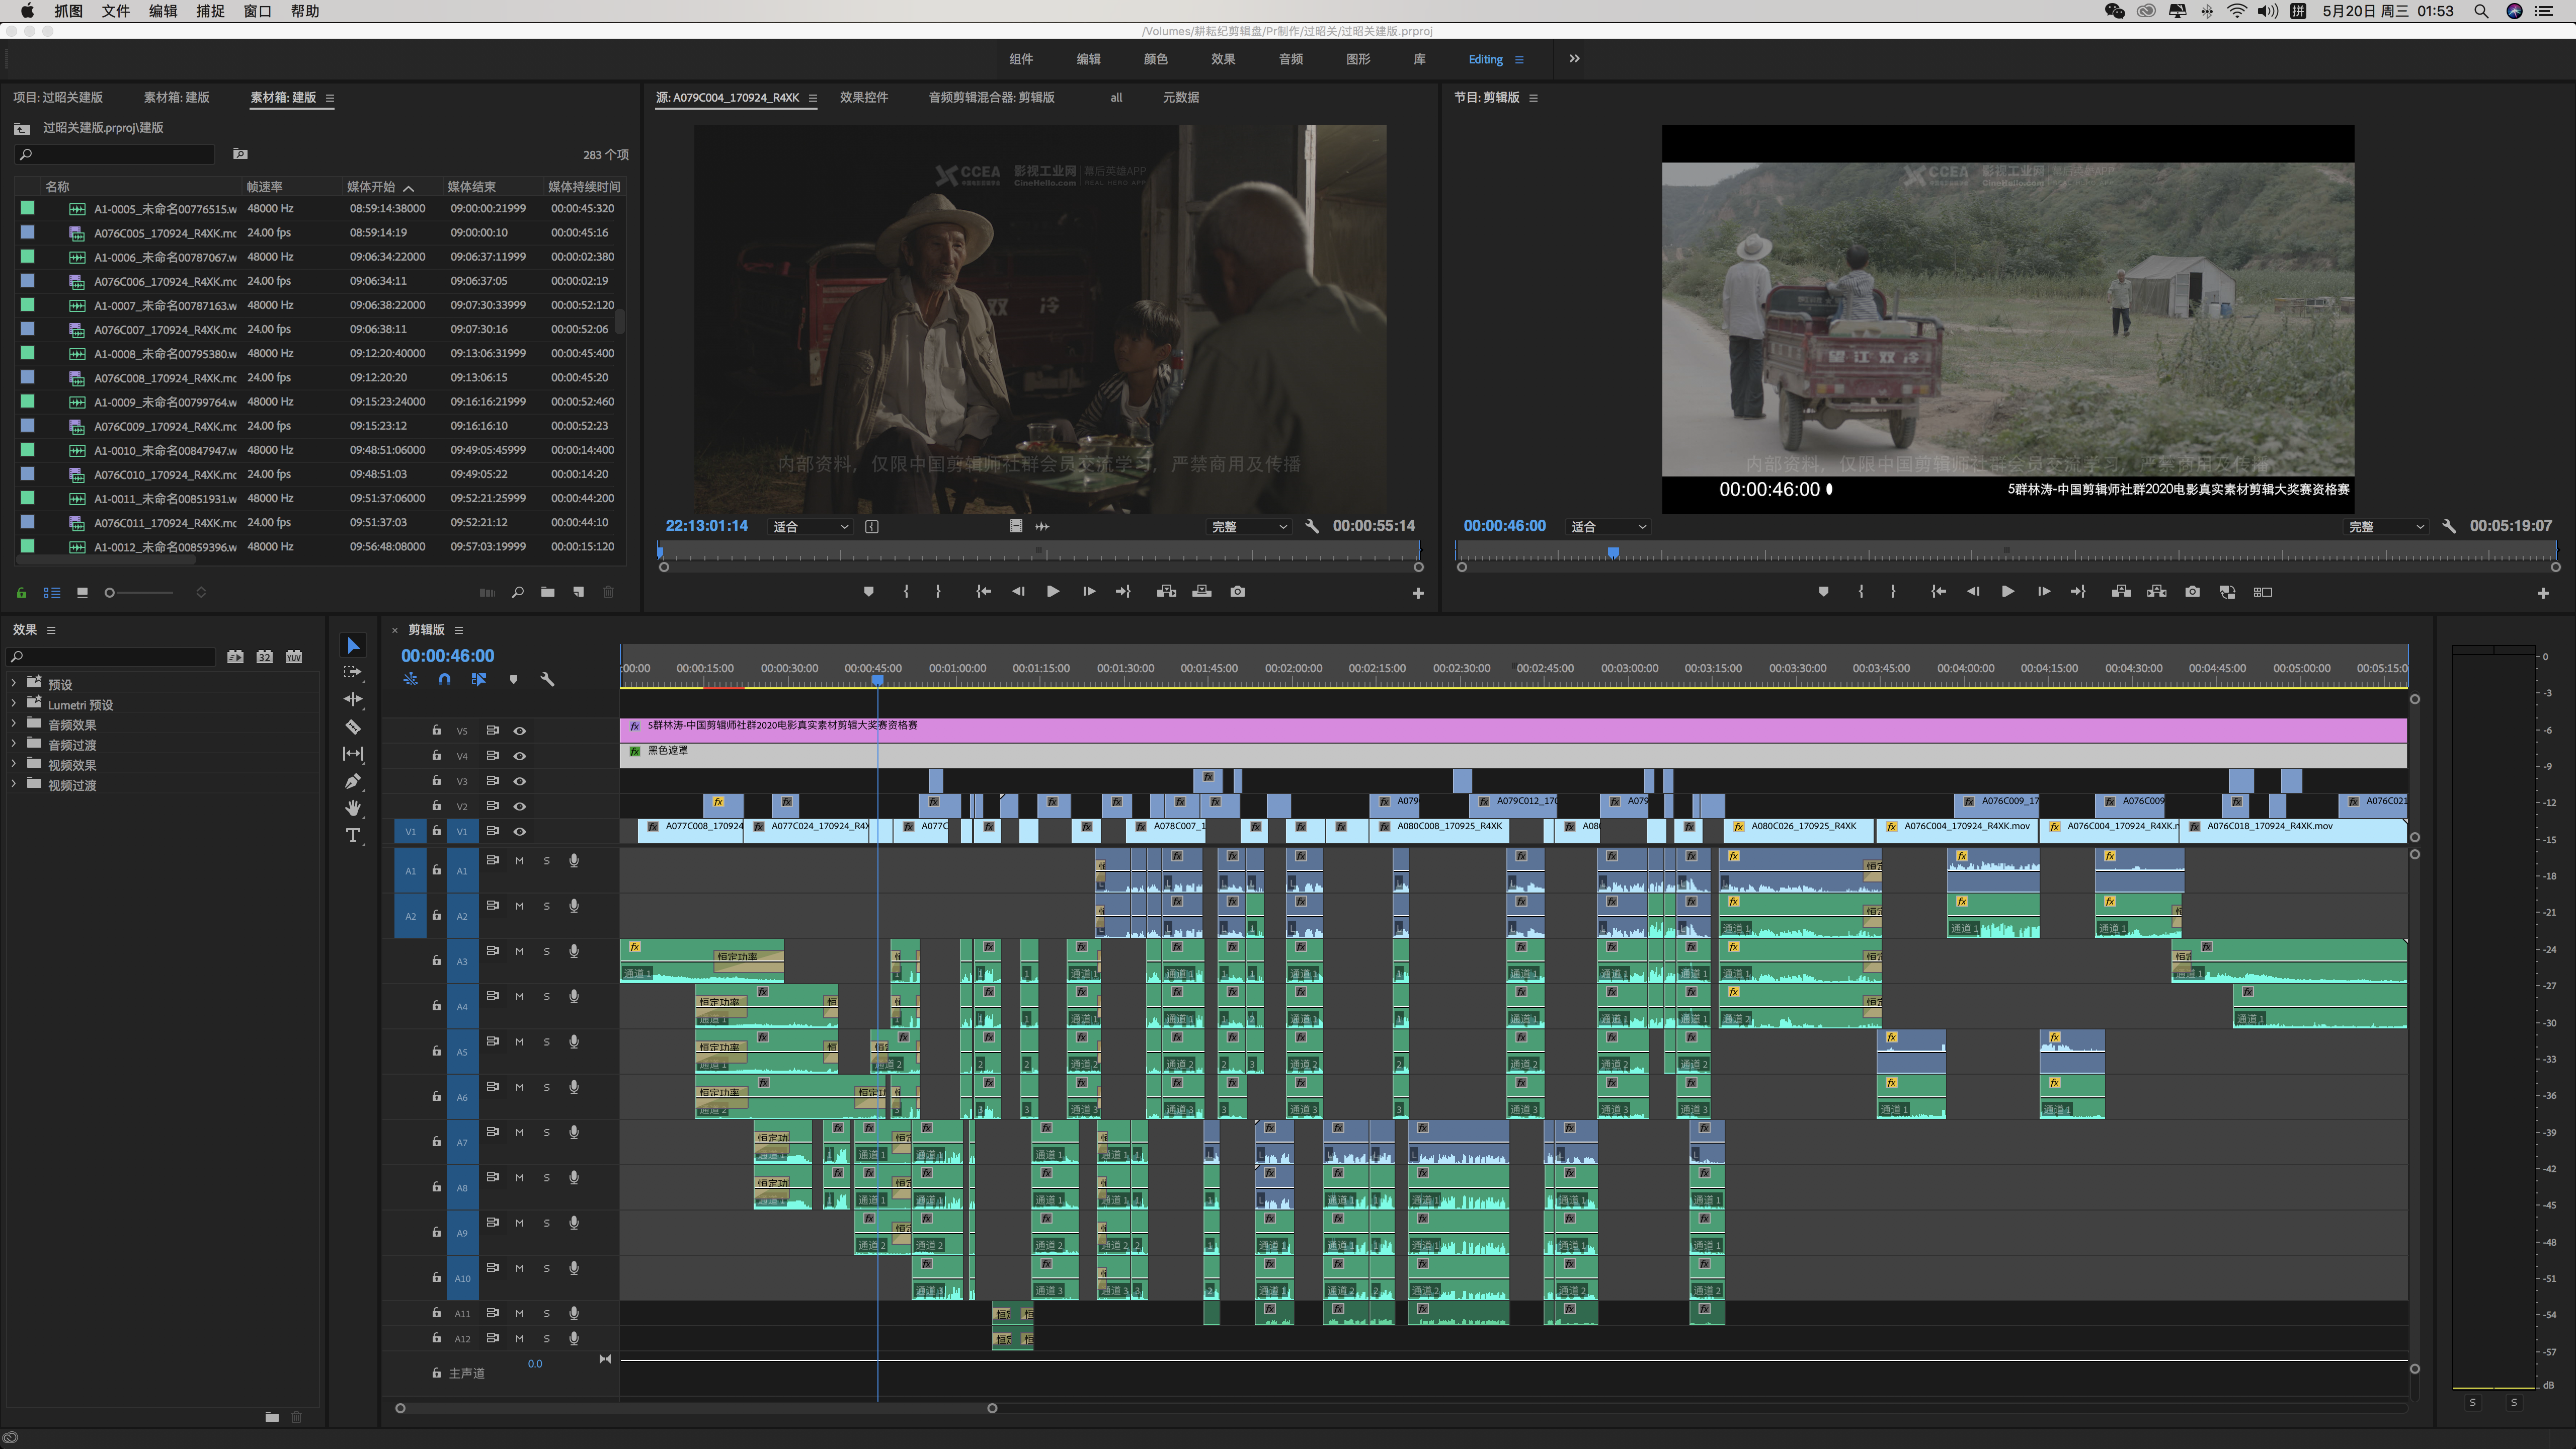Toggle timeline Snap magnet icon
The image size is (2576, 1449).
[444, 679]
